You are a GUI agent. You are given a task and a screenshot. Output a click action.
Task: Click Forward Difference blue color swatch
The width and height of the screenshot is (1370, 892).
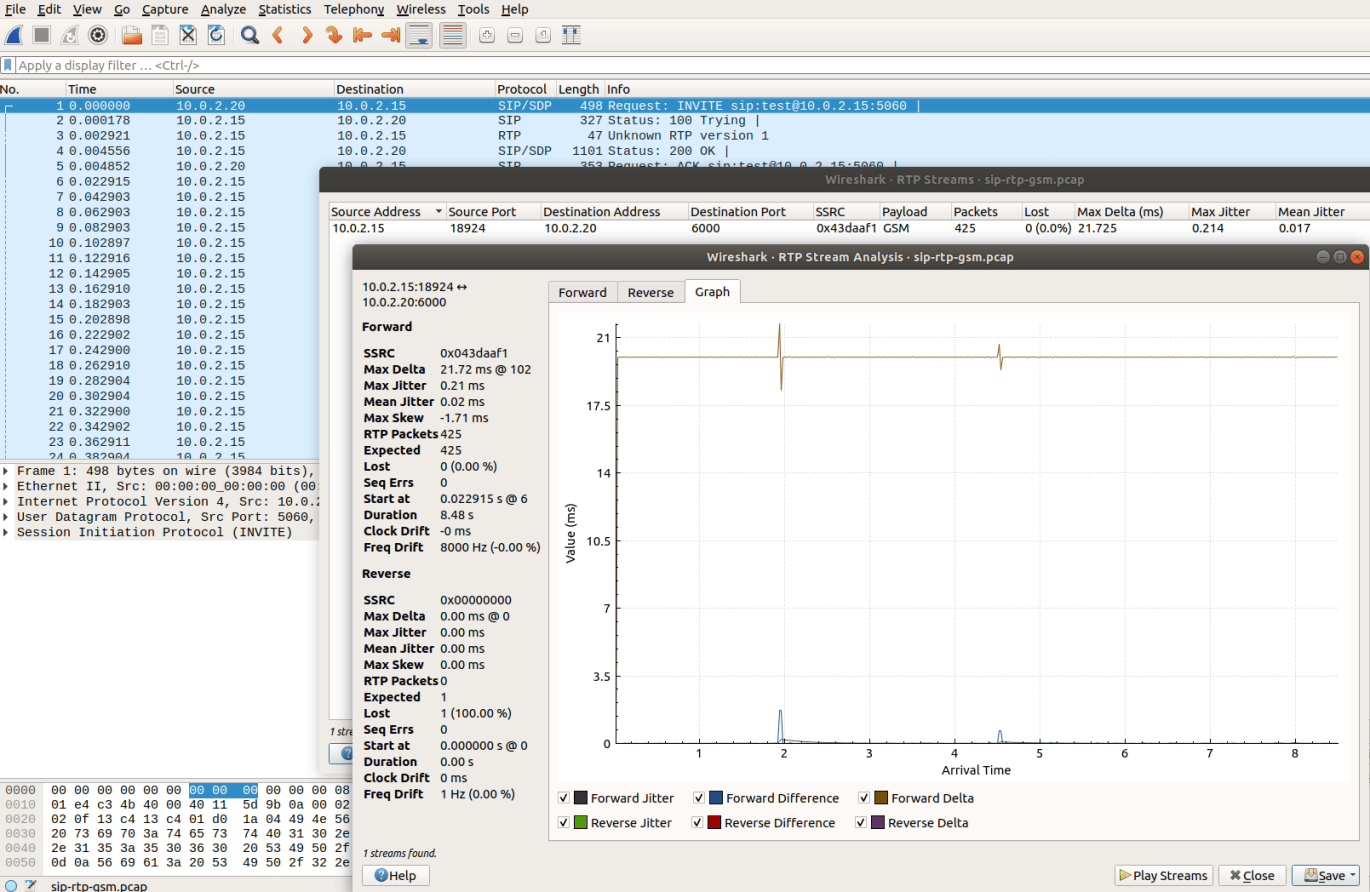point(716,798)
